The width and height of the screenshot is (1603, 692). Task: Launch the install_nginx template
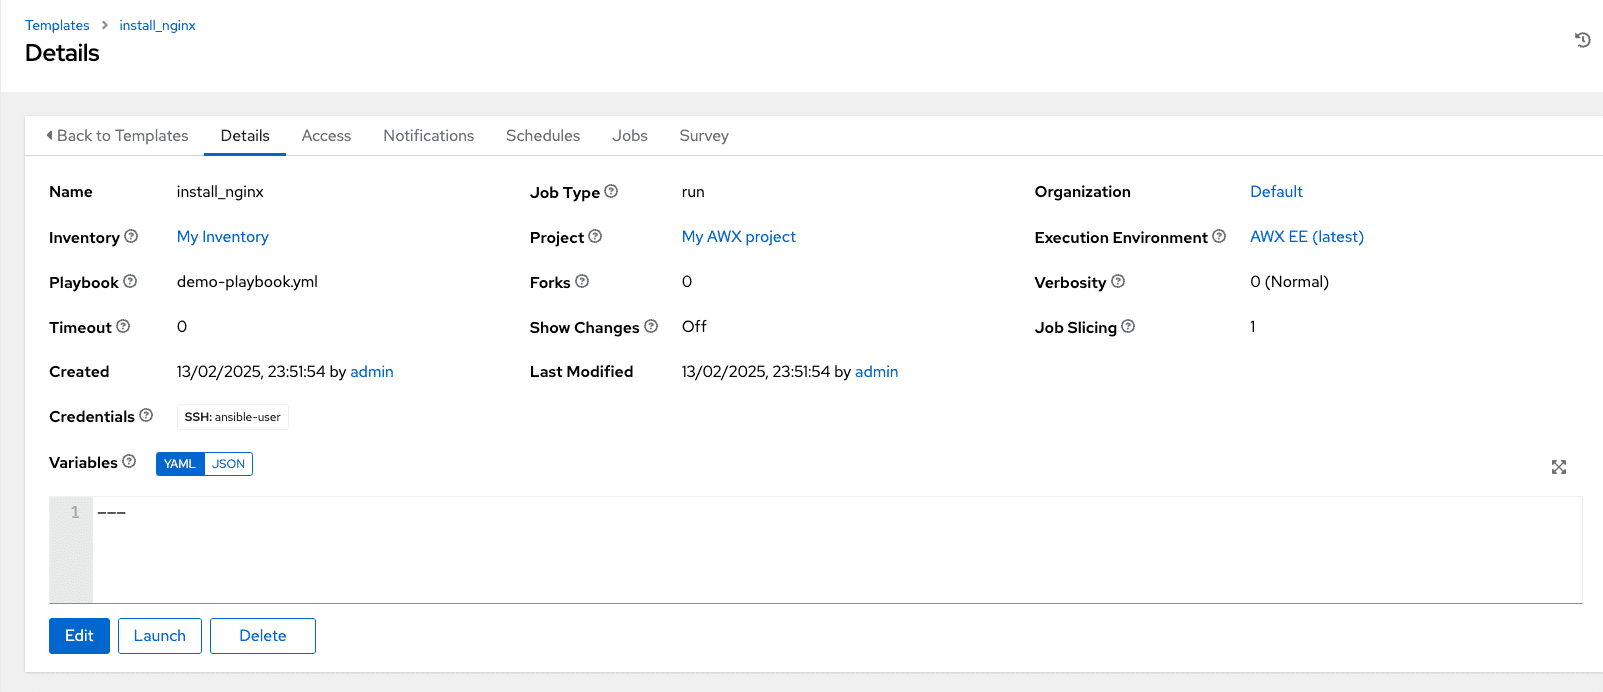160,636
